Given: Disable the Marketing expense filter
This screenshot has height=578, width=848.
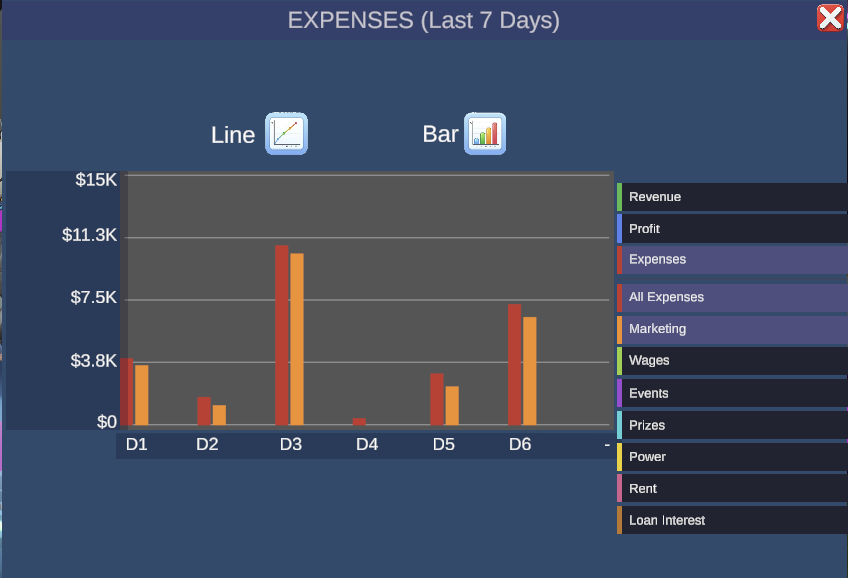Looking at the screenshot, I should pyautogui.click(x=732, y=329).
